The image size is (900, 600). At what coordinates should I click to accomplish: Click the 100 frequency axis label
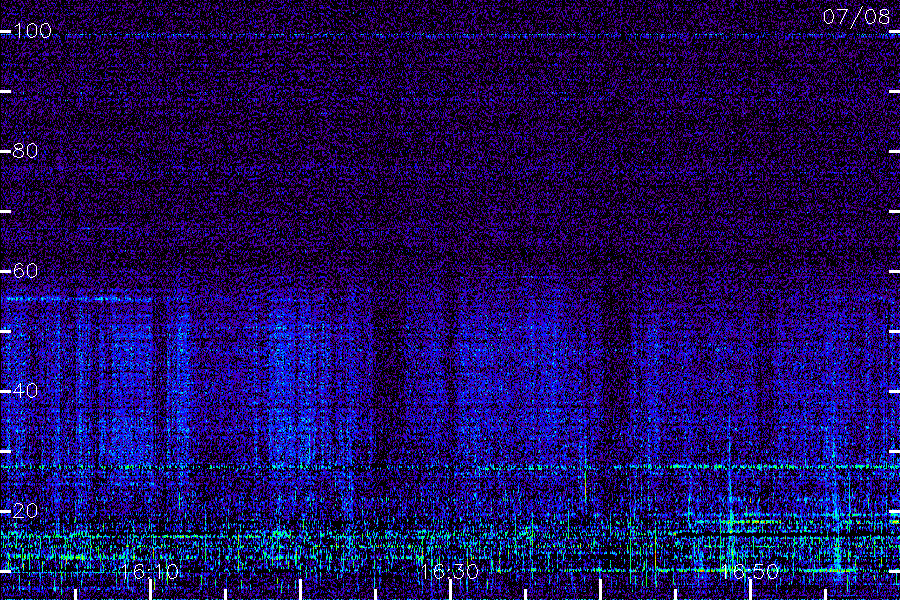32,30
